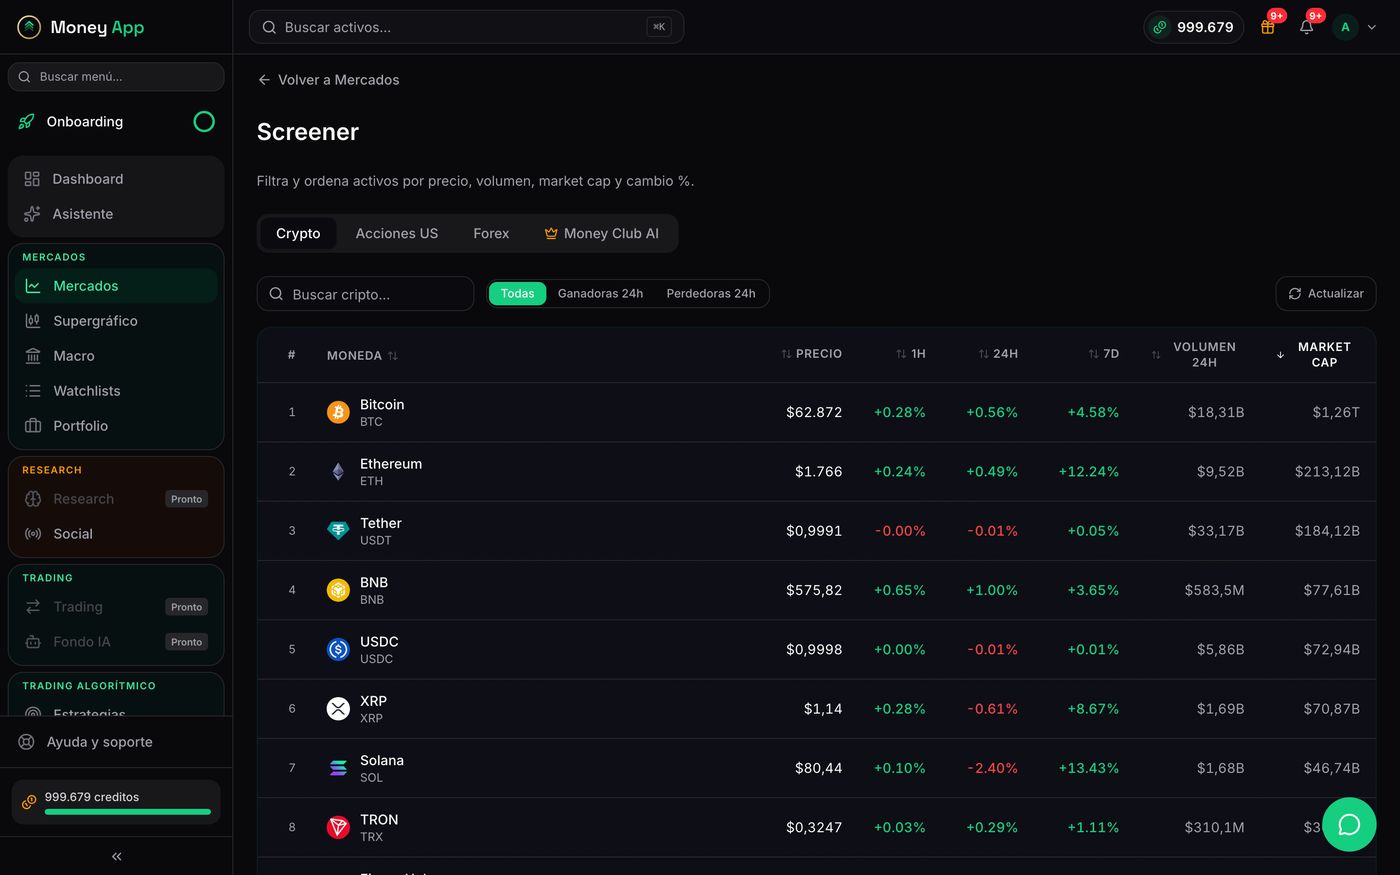Sort by the Volumen 24H column
The image size is (1400, 875).
pyautogui.click(x=1197, y=354)
